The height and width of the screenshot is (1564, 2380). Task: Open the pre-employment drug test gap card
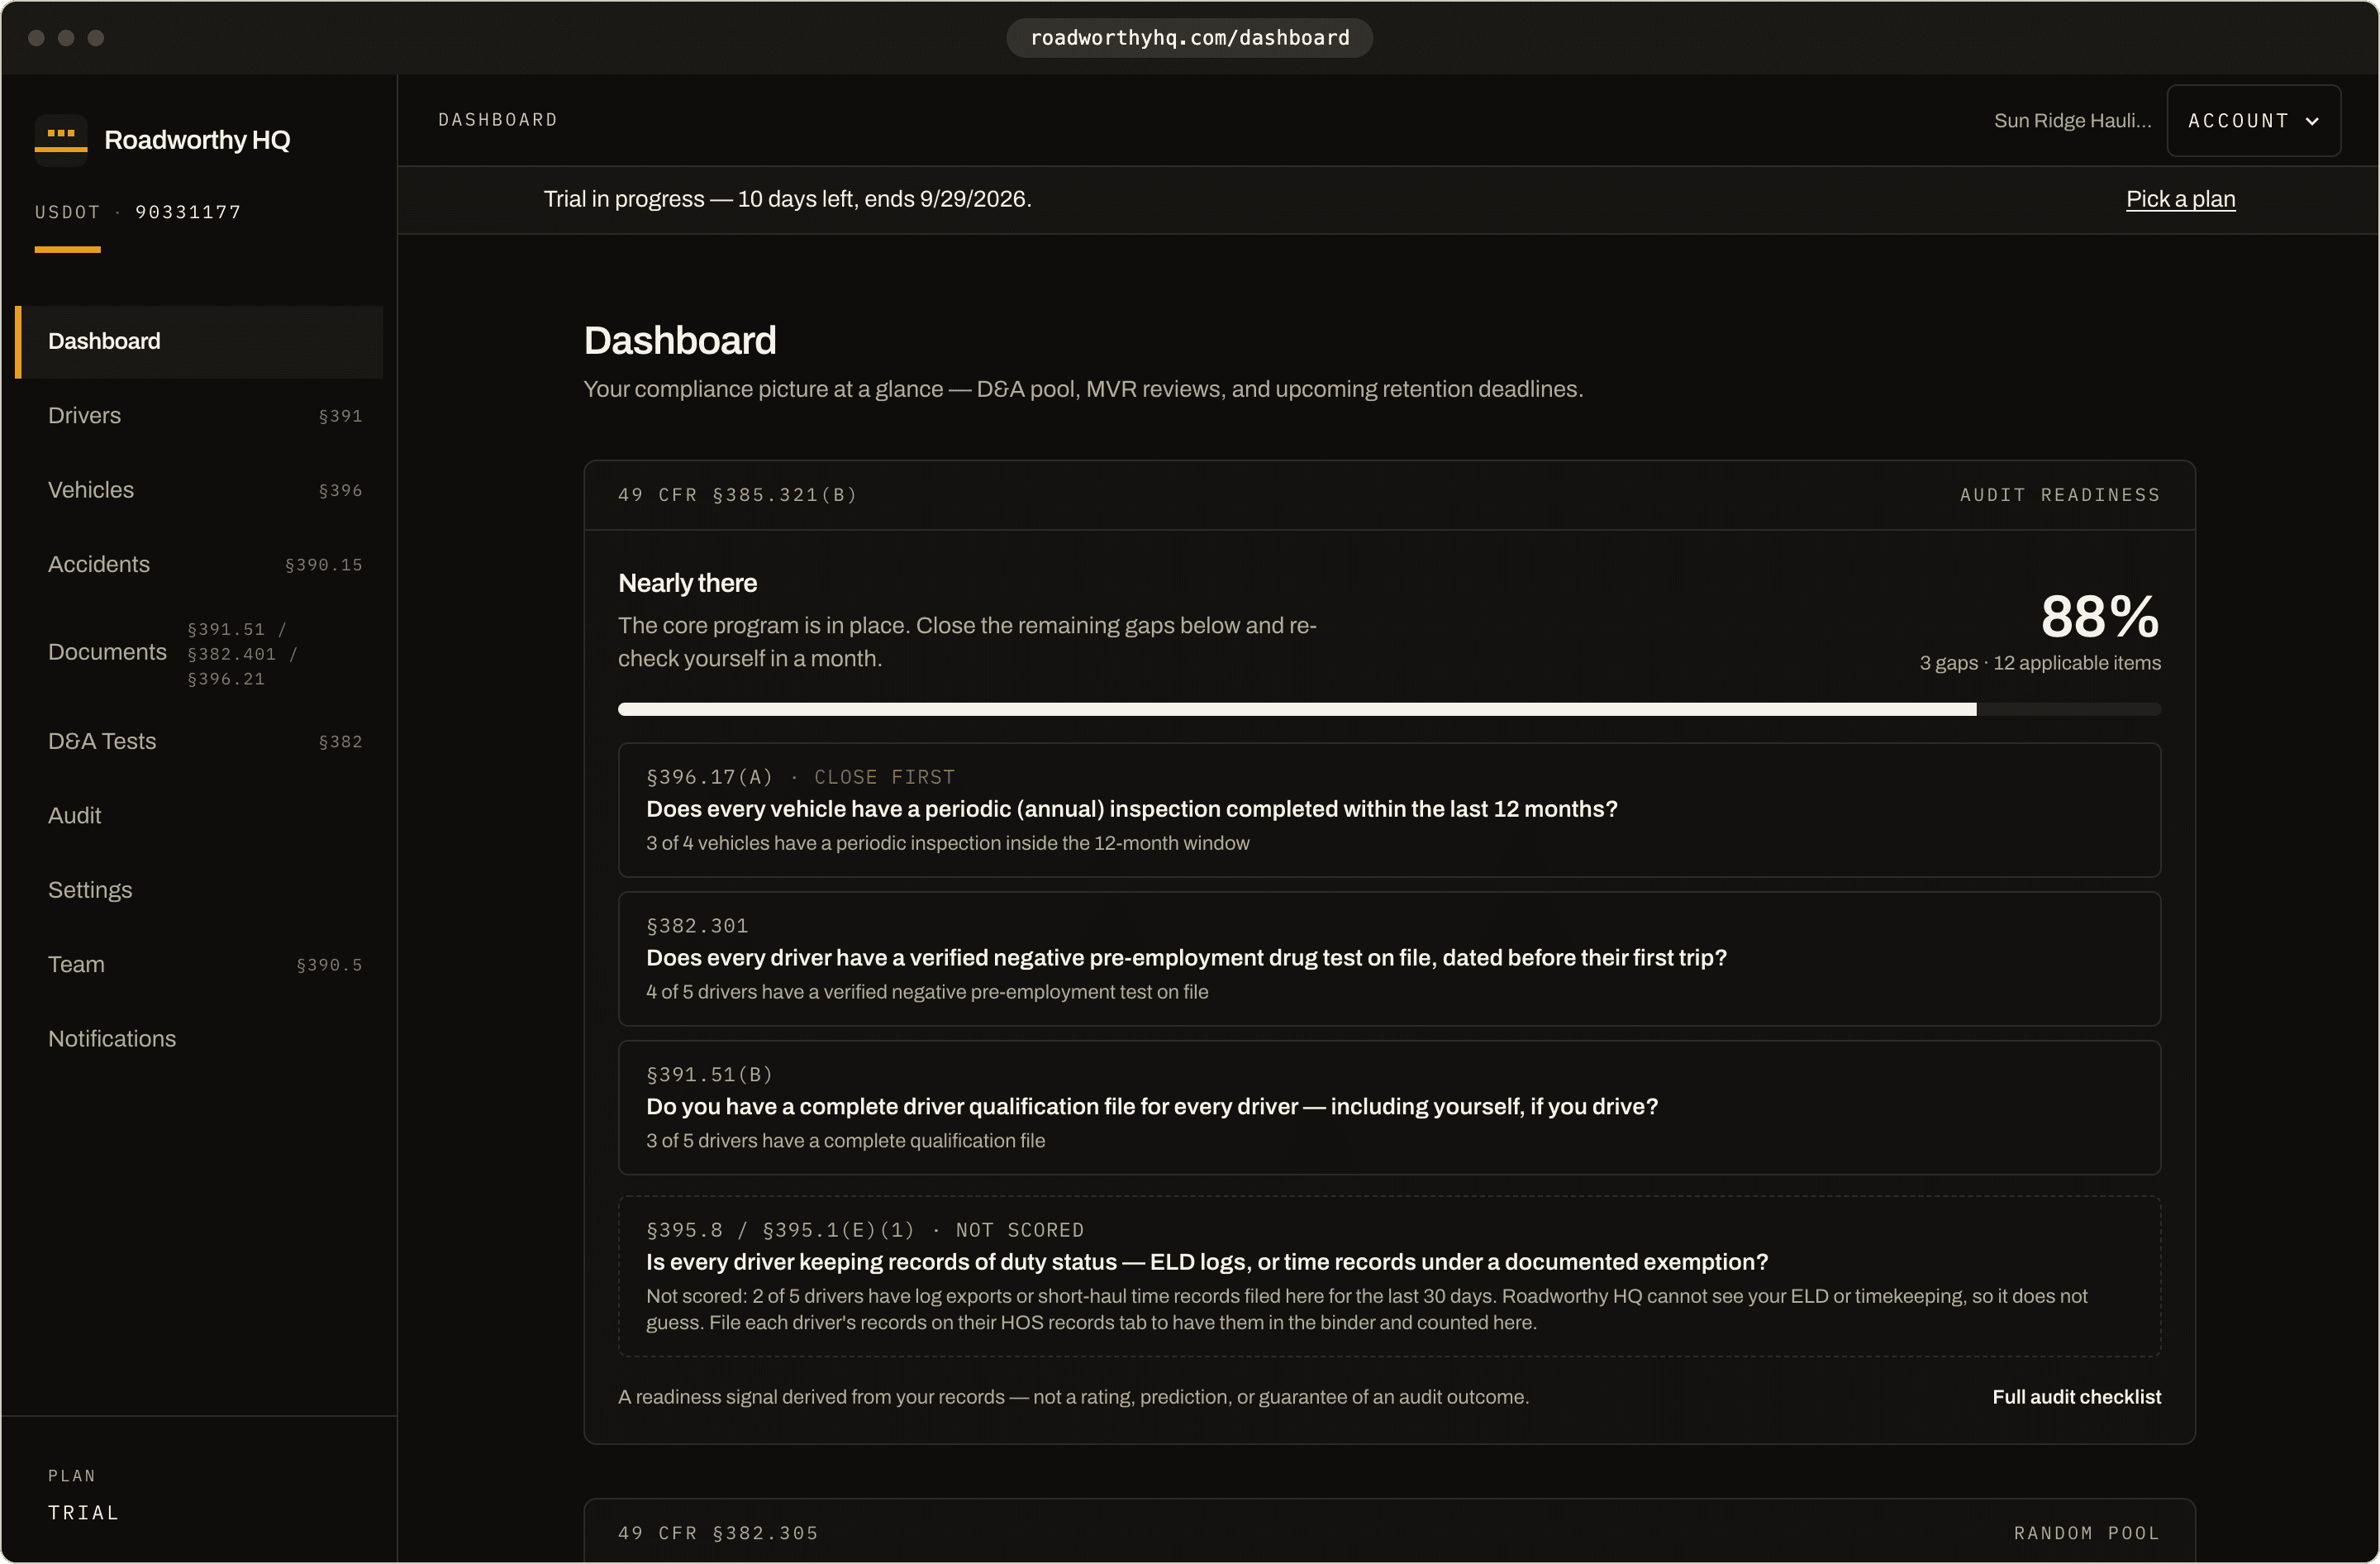[x=1389, y=959]
